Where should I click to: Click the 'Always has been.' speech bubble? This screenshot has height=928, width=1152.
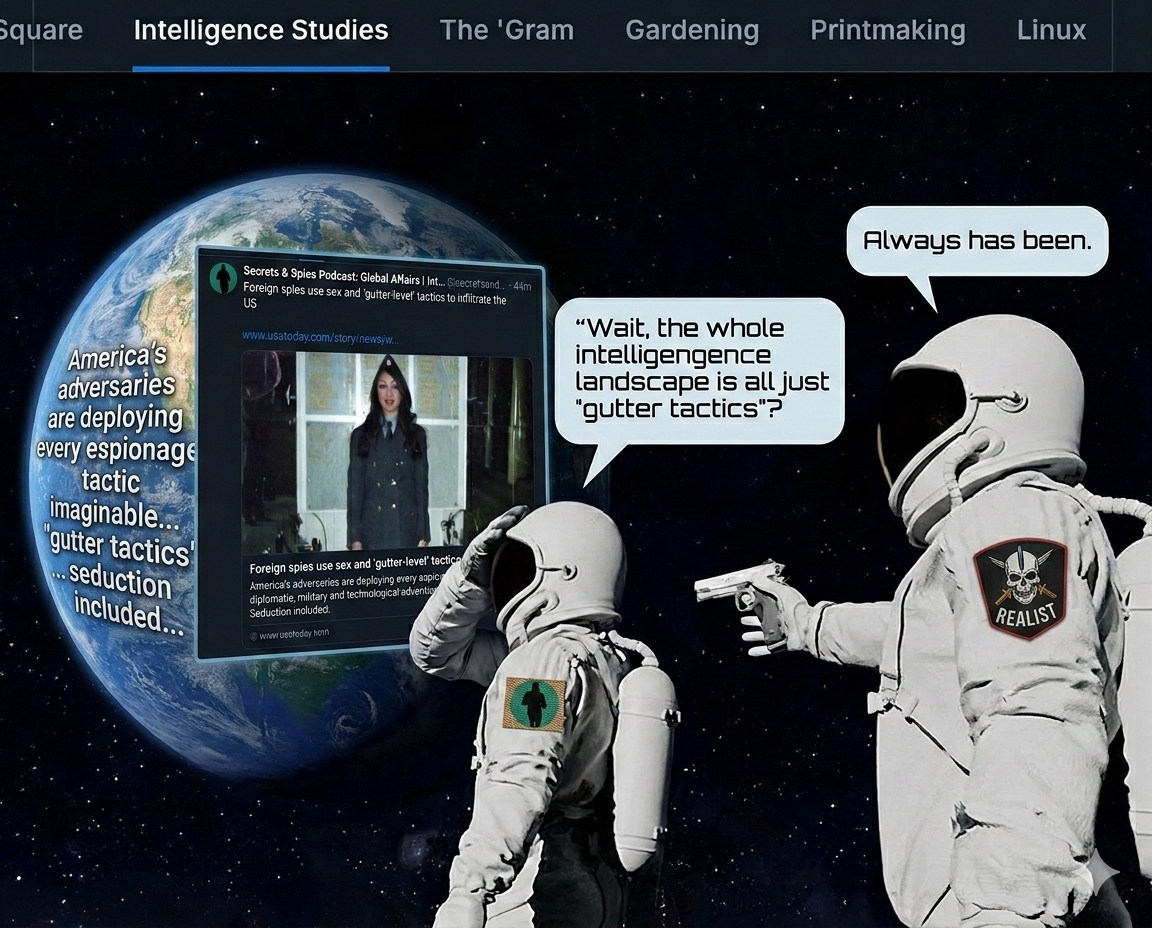[x=977, y=240]
